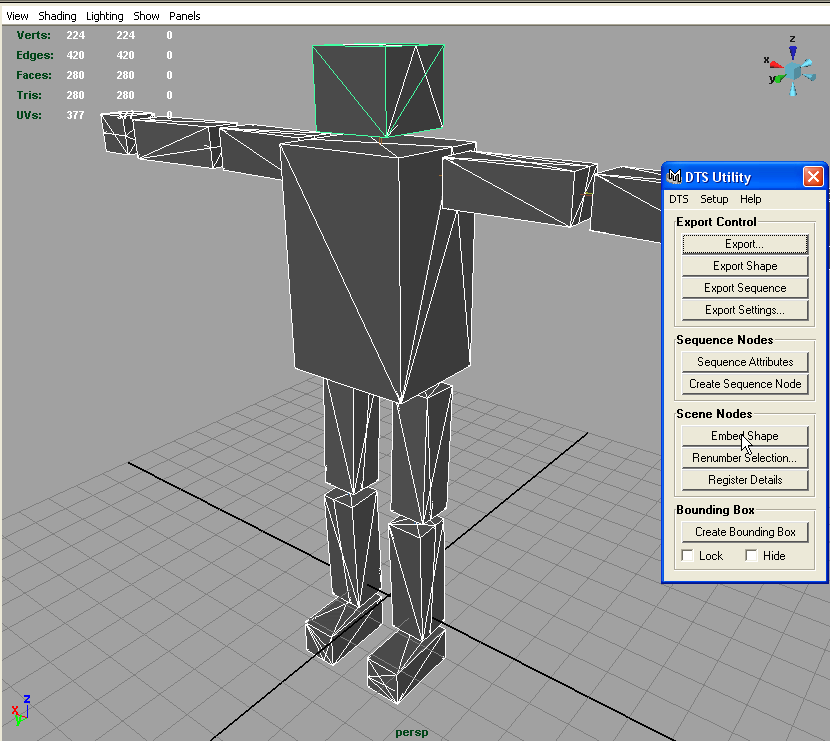Open the Show menu in viewport
The image size is (830, 741).
coord(146,16)
